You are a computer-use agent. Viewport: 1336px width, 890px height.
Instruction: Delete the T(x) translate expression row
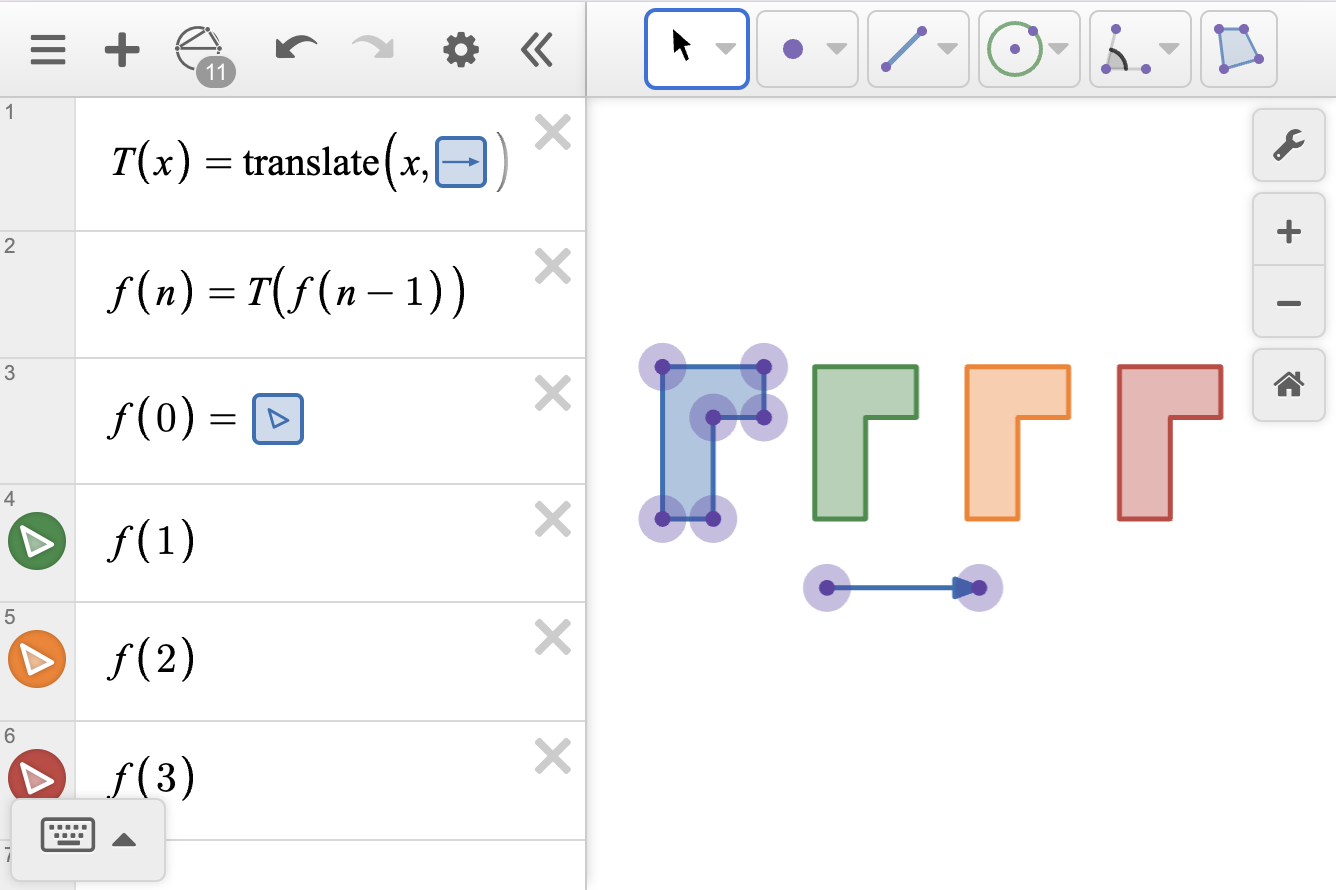point(552,132)
